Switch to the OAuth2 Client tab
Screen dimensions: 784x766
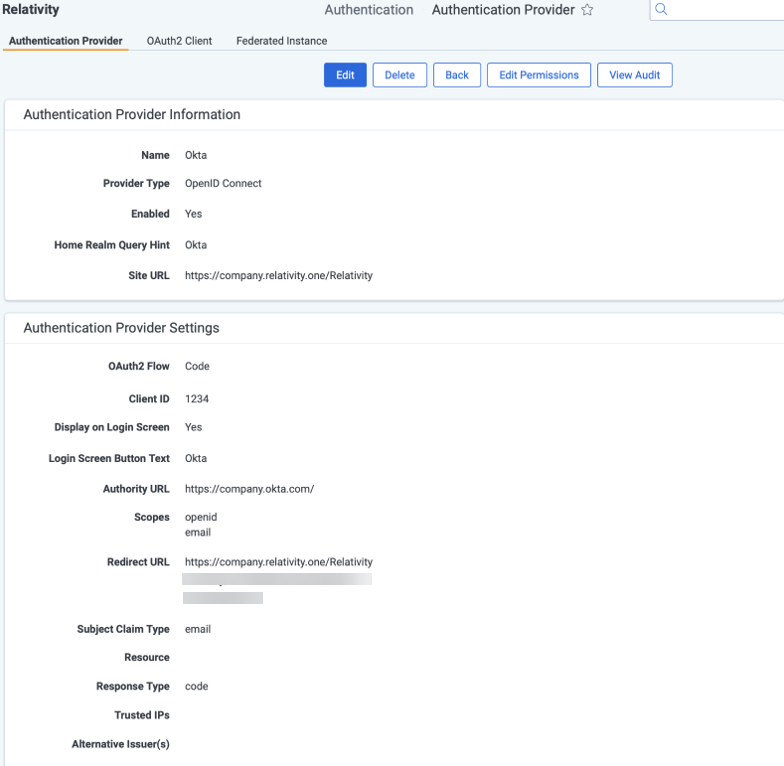coord(179,41)
